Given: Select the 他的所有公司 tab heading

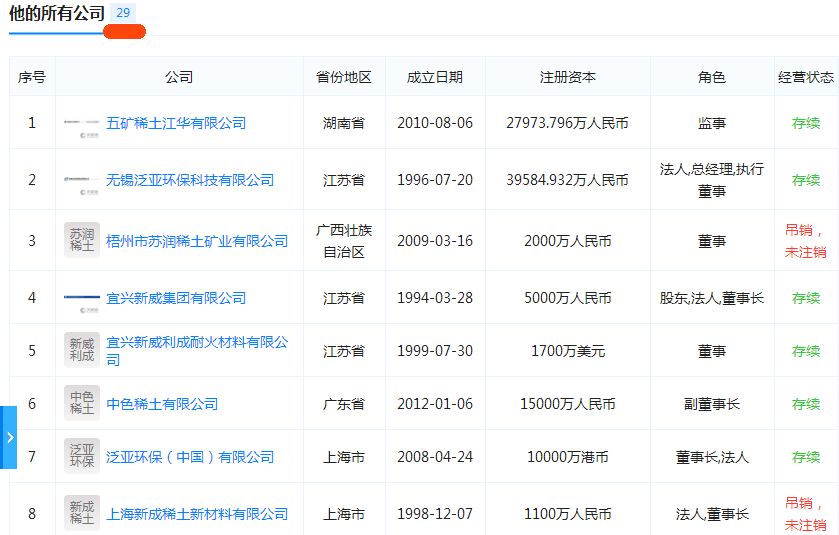Looking at the screenshot, I should point(57,13).
